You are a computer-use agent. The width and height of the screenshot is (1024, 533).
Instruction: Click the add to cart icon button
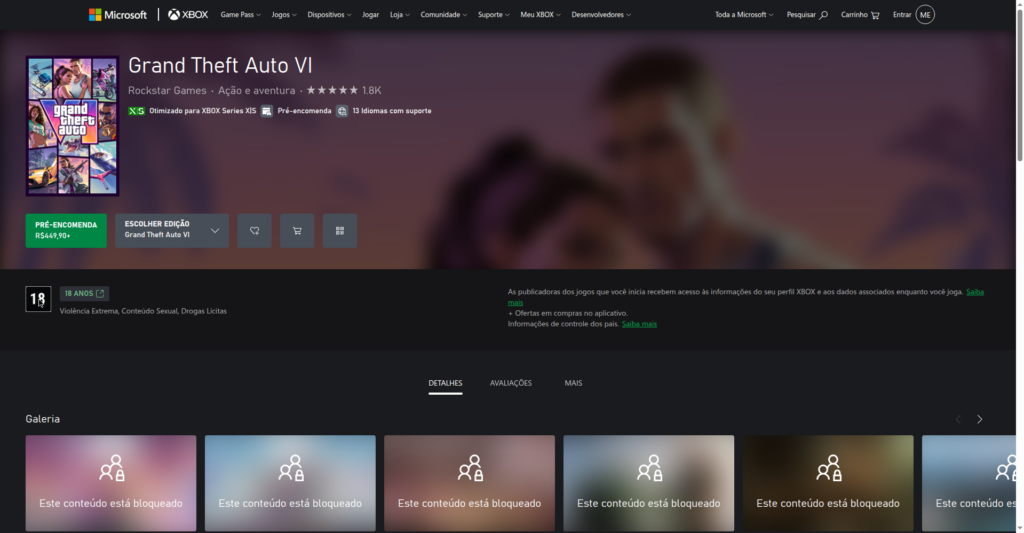click(x=297, y=231)
